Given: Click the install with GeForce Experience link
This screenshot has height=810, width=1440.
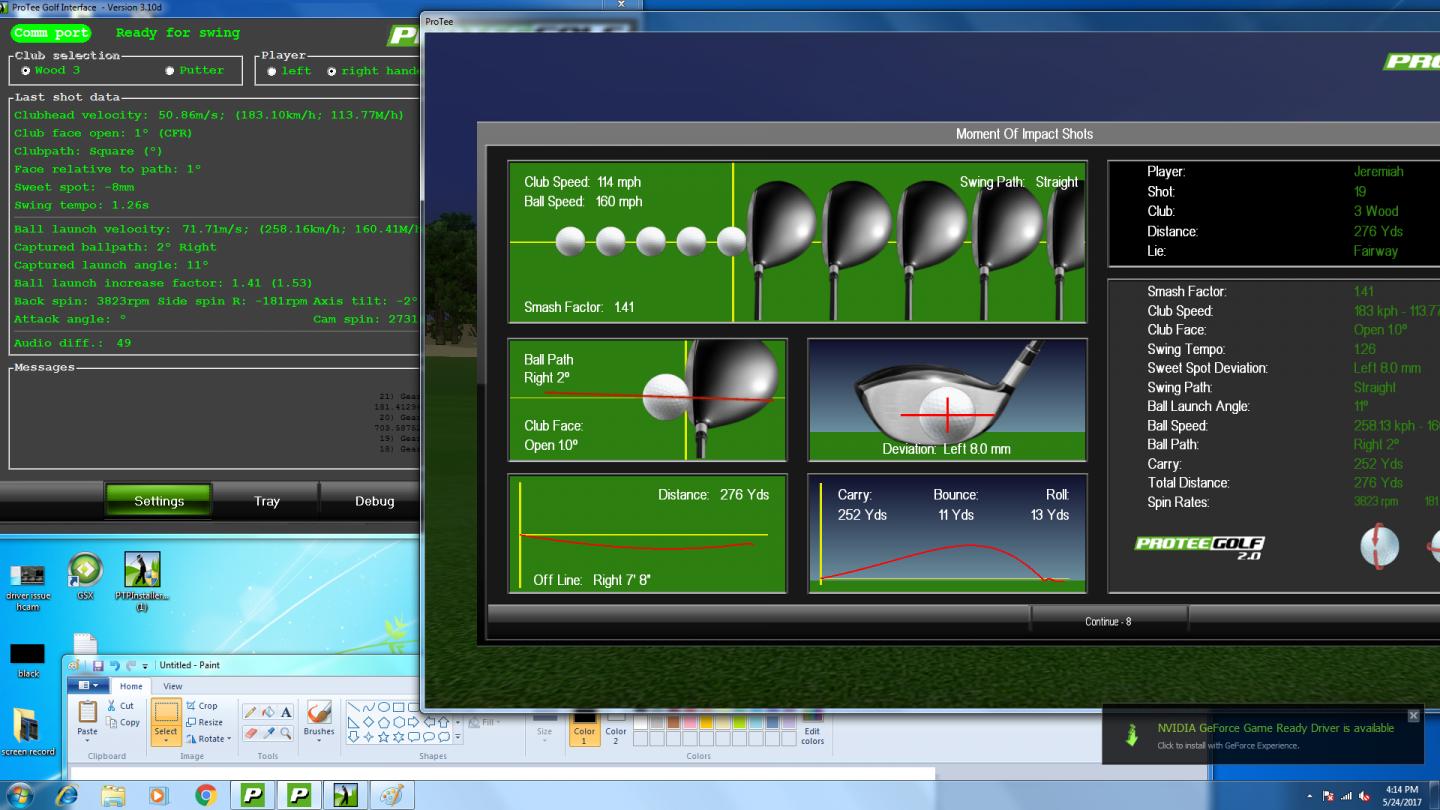Looking at the screenshot, I should pyautogui.click(x=1228, y=745).
